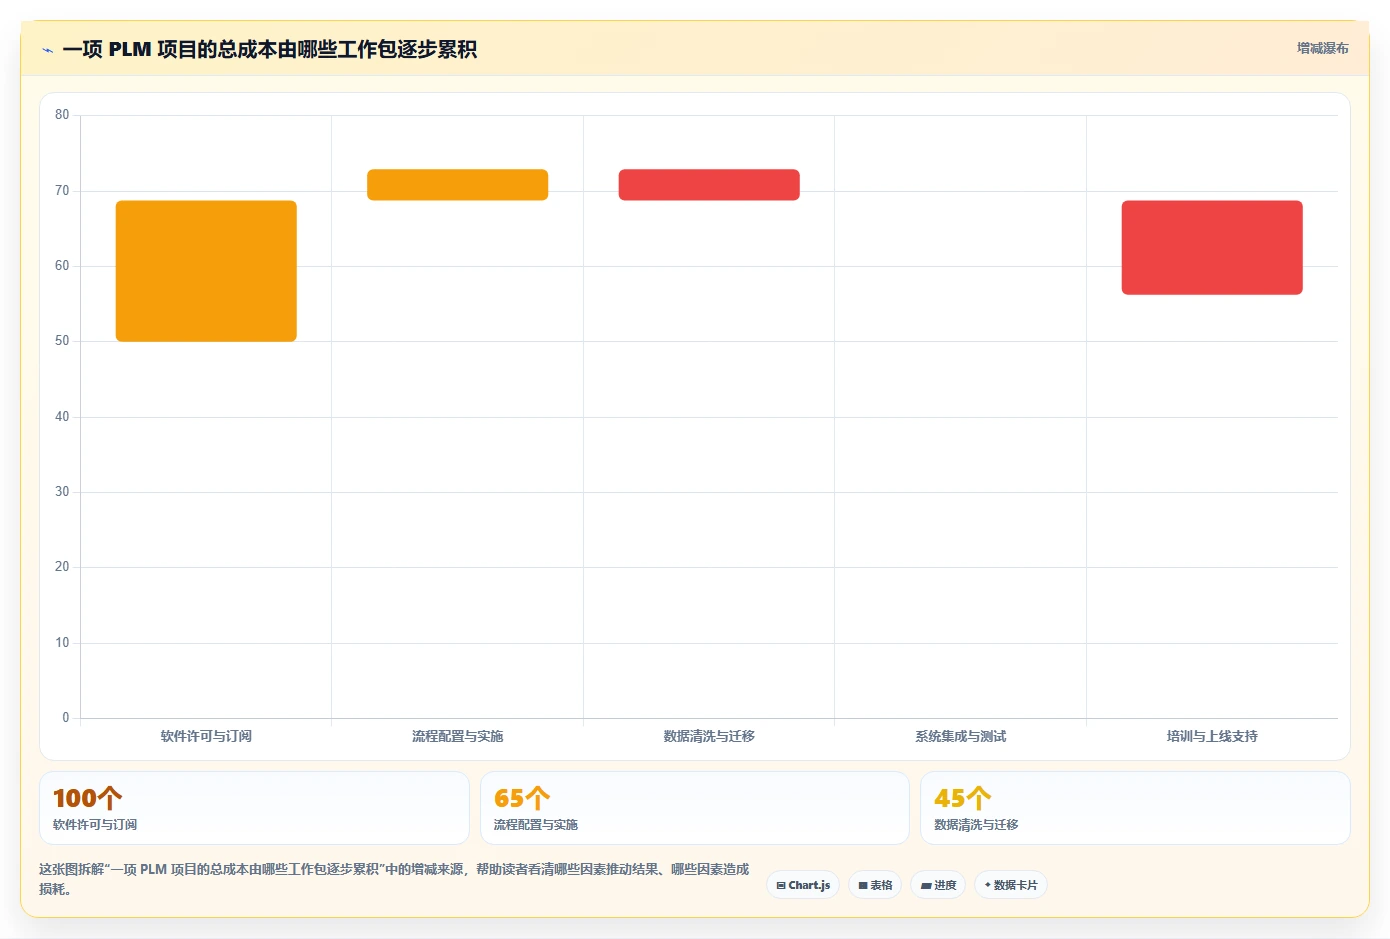Click the y-axis value 70
Viewport: 1390px width, 939px height.
click(62, 191)
